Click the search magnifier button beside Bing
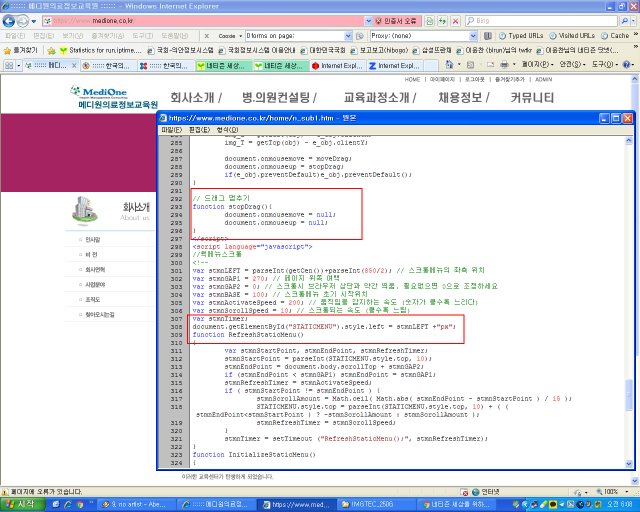The height and width of the screenshot is (512, 640). click(x=625, y=21)
